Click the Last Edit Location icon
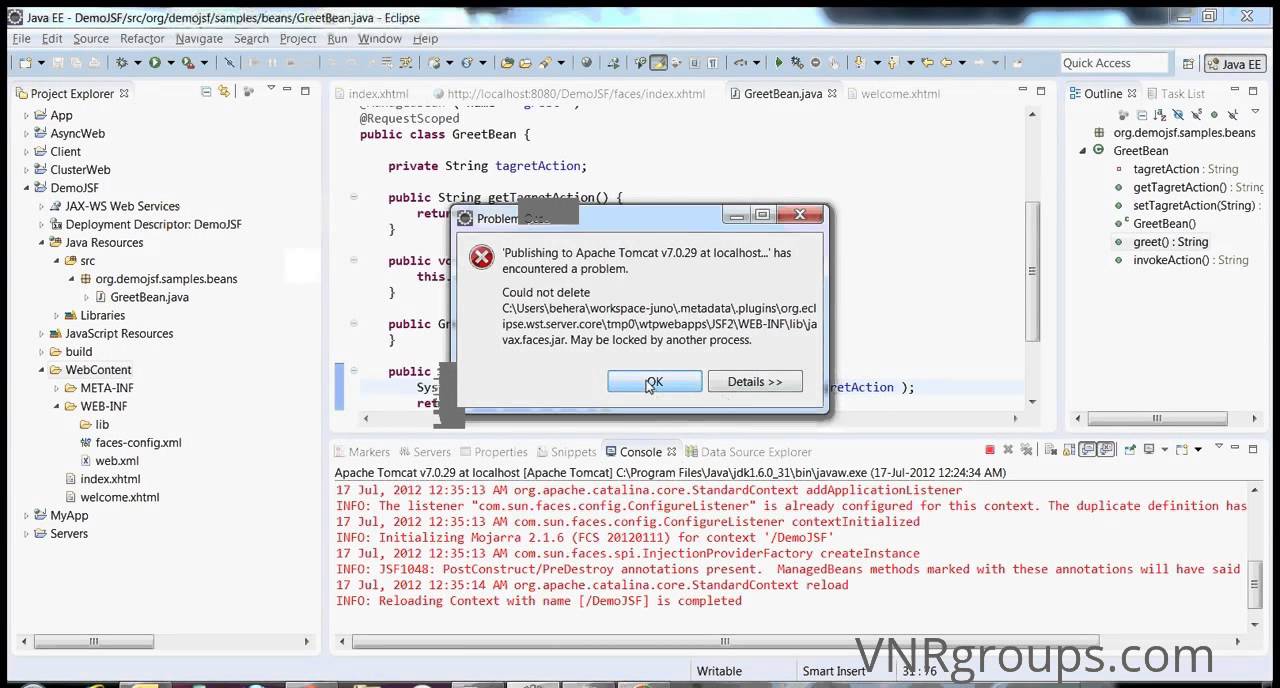The height and width of the screenshot is (688, 1280). coord(927,62)
